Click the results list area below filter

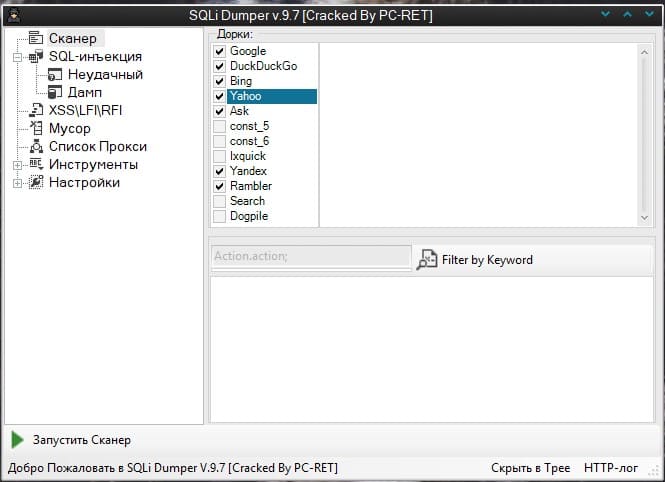point(432,349)
